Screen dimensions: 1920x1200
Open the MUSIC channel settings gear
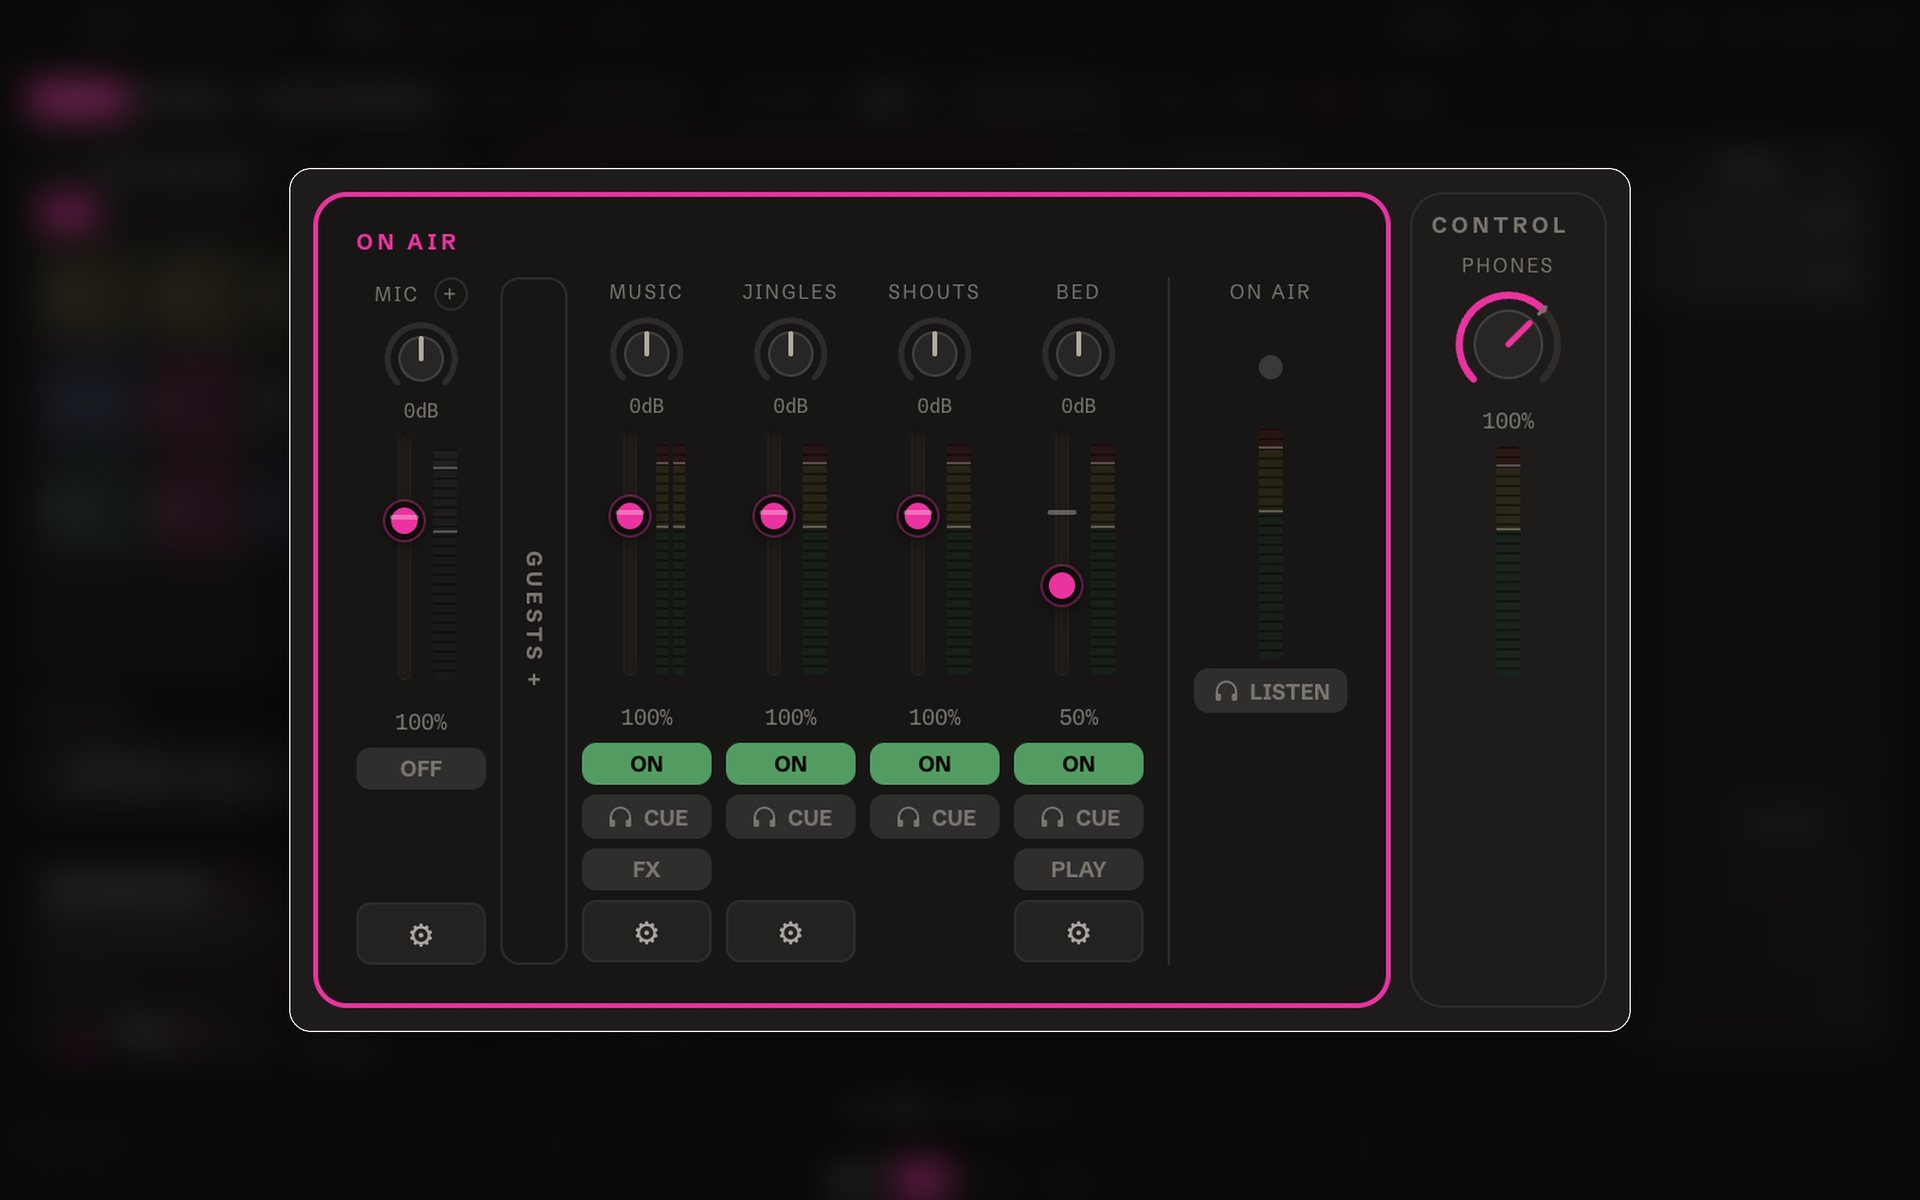646,932
